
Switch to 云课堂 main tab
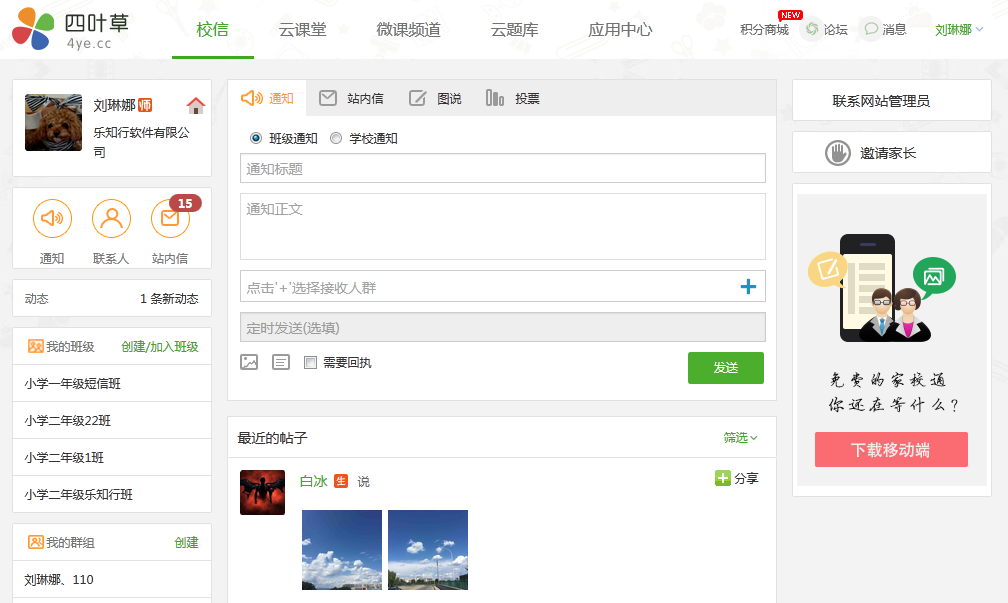tap(303, 30)
